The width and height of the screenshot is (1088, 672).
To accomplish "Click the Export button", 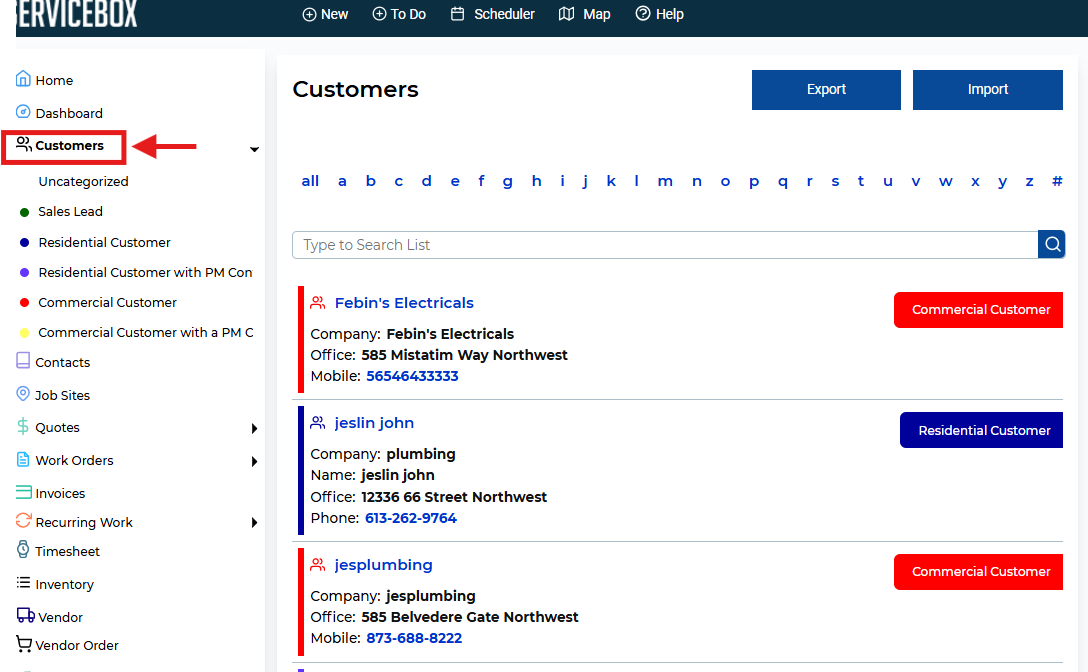I will pos(826,90).
